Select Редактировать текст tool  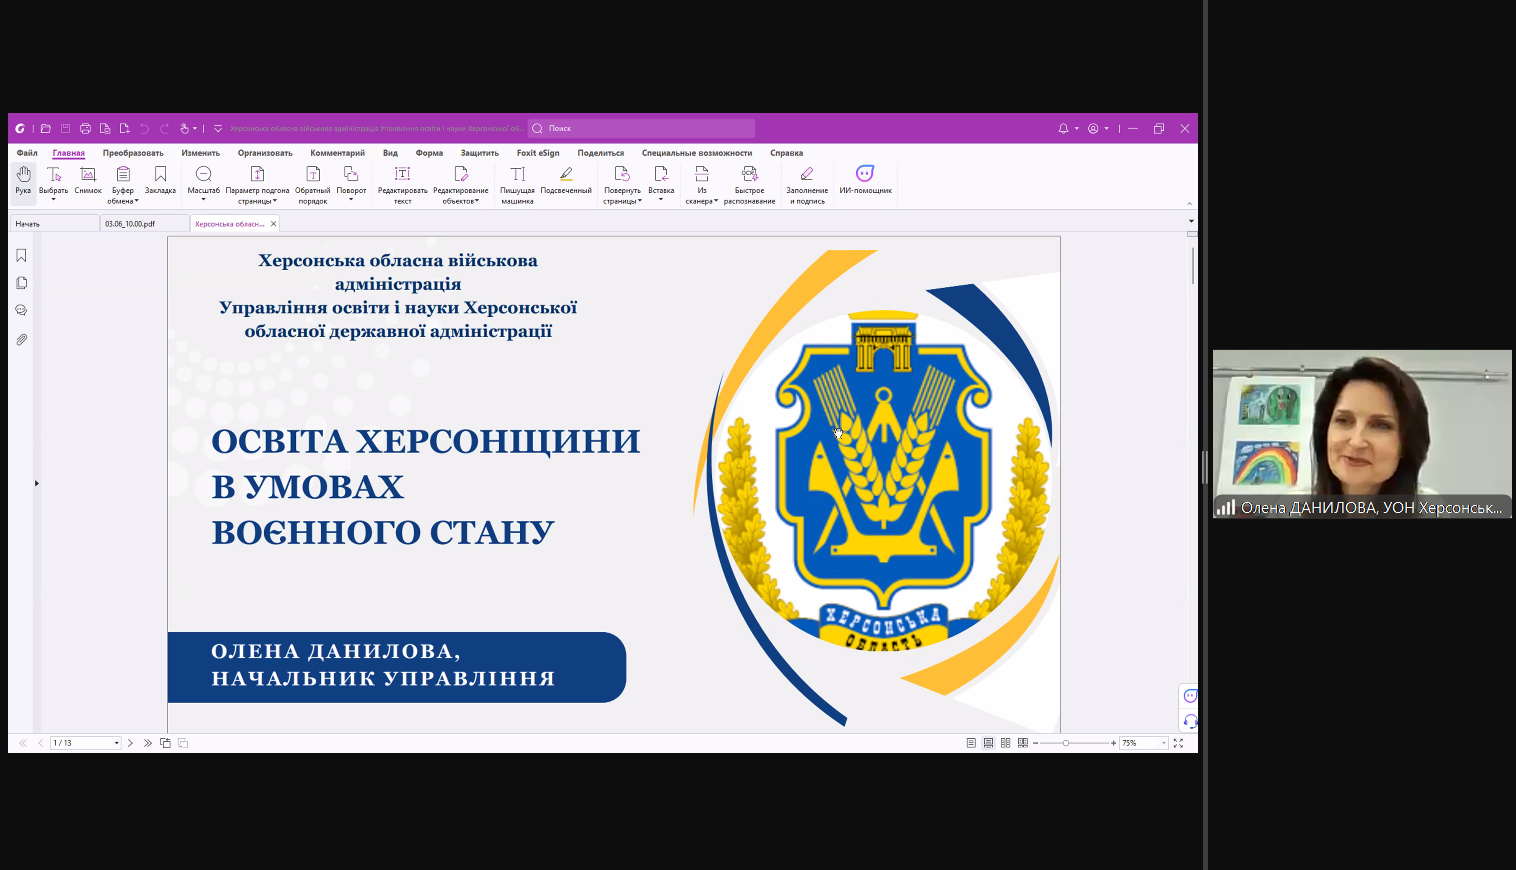[402, 185]
